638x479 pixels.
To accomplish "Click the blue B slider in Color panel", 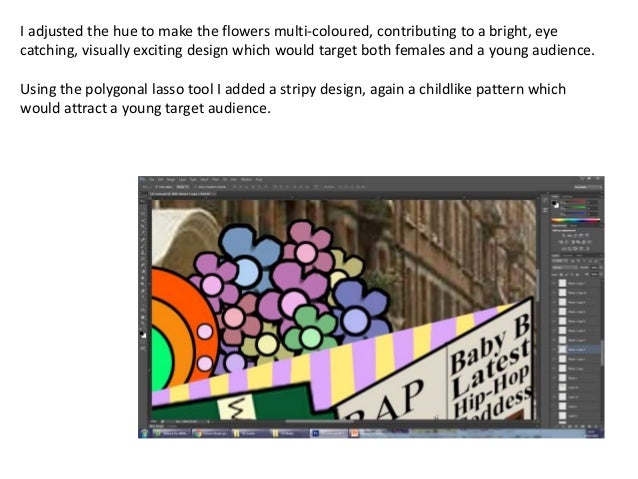I will (575, 213).
